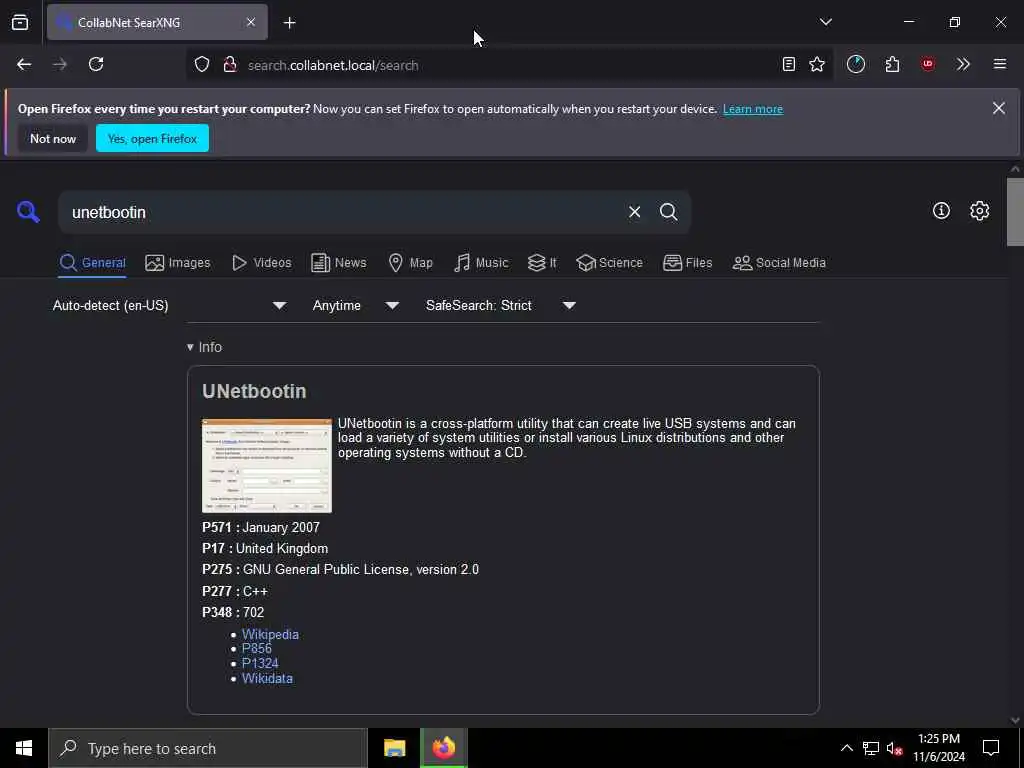The image size is (1024, 768).
Task: Dismiss the Firefox startup notification
Action: (x=999, y=108)
